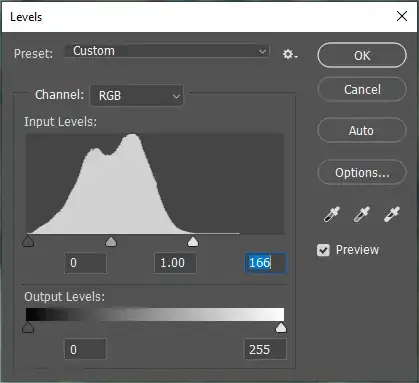Image resolution: width=419 pixels, height=383 pixels.
Task: Focus the input shadow field showing 0
Action: coord(86,263)
